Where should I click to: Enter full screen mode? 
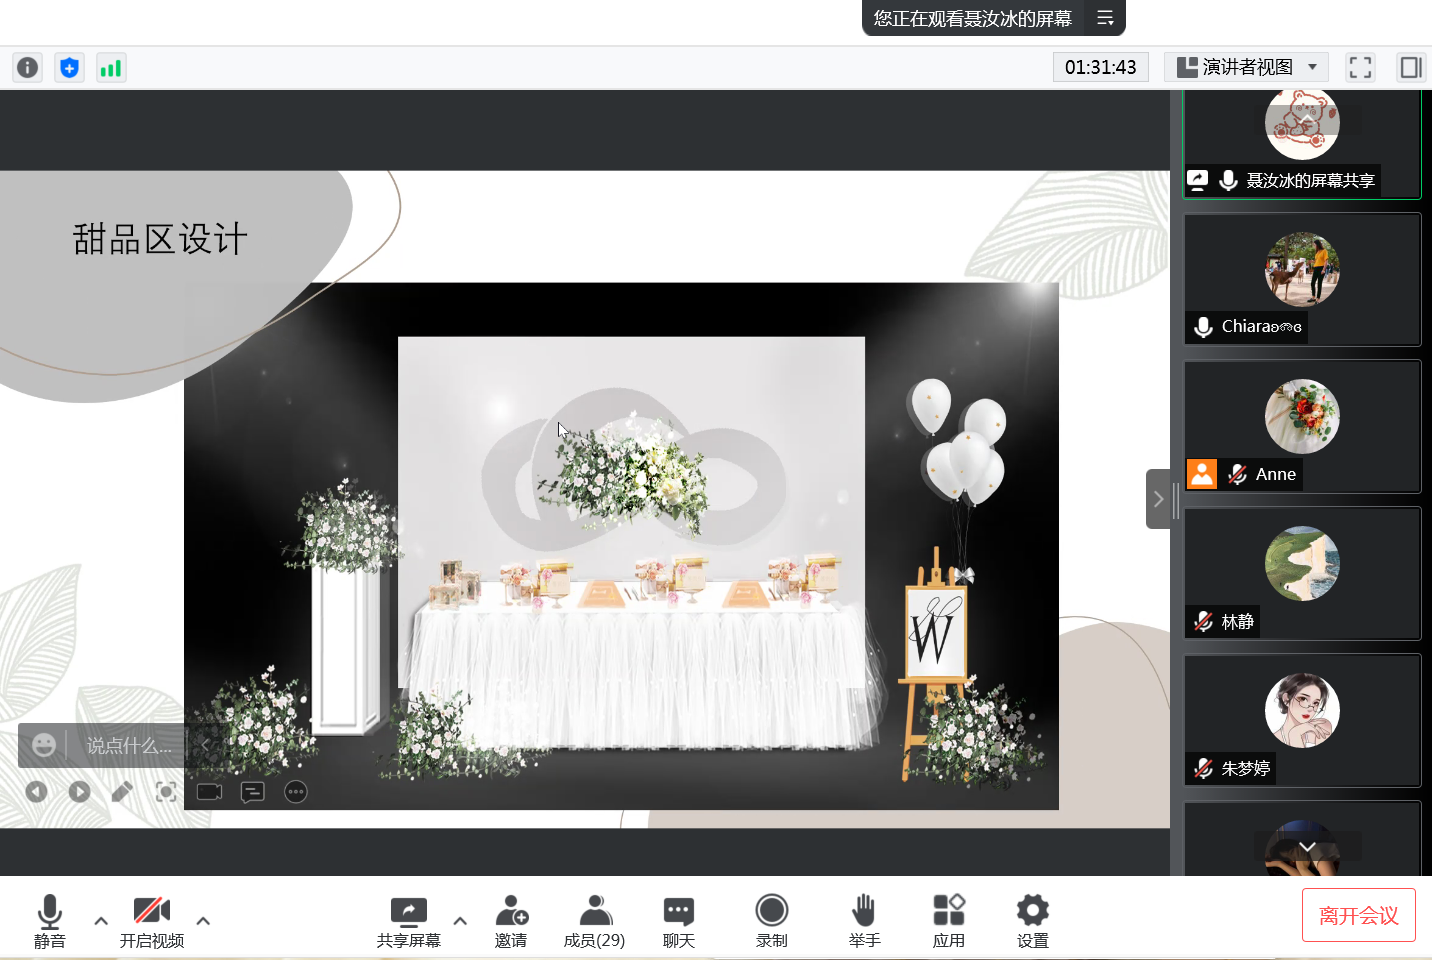coord(1360,67)
